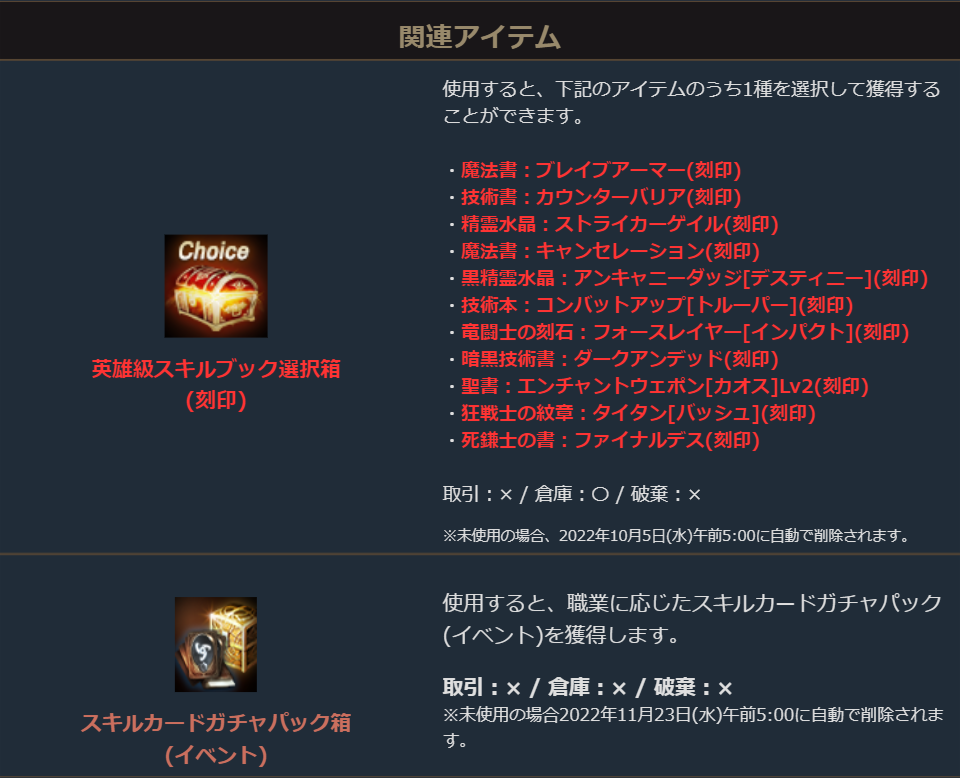
Task: Select 黒精霊水晶:アンキャニーダッジ[デスティニー] entry
Action: pos(694,278)
